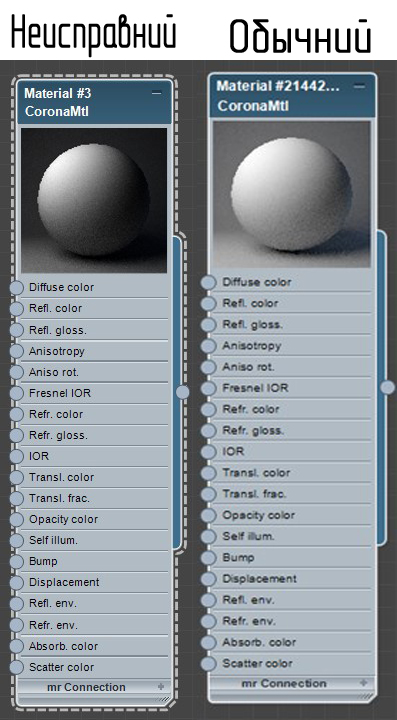Click resize grip on Material #21442 node

tap(366, 697)
